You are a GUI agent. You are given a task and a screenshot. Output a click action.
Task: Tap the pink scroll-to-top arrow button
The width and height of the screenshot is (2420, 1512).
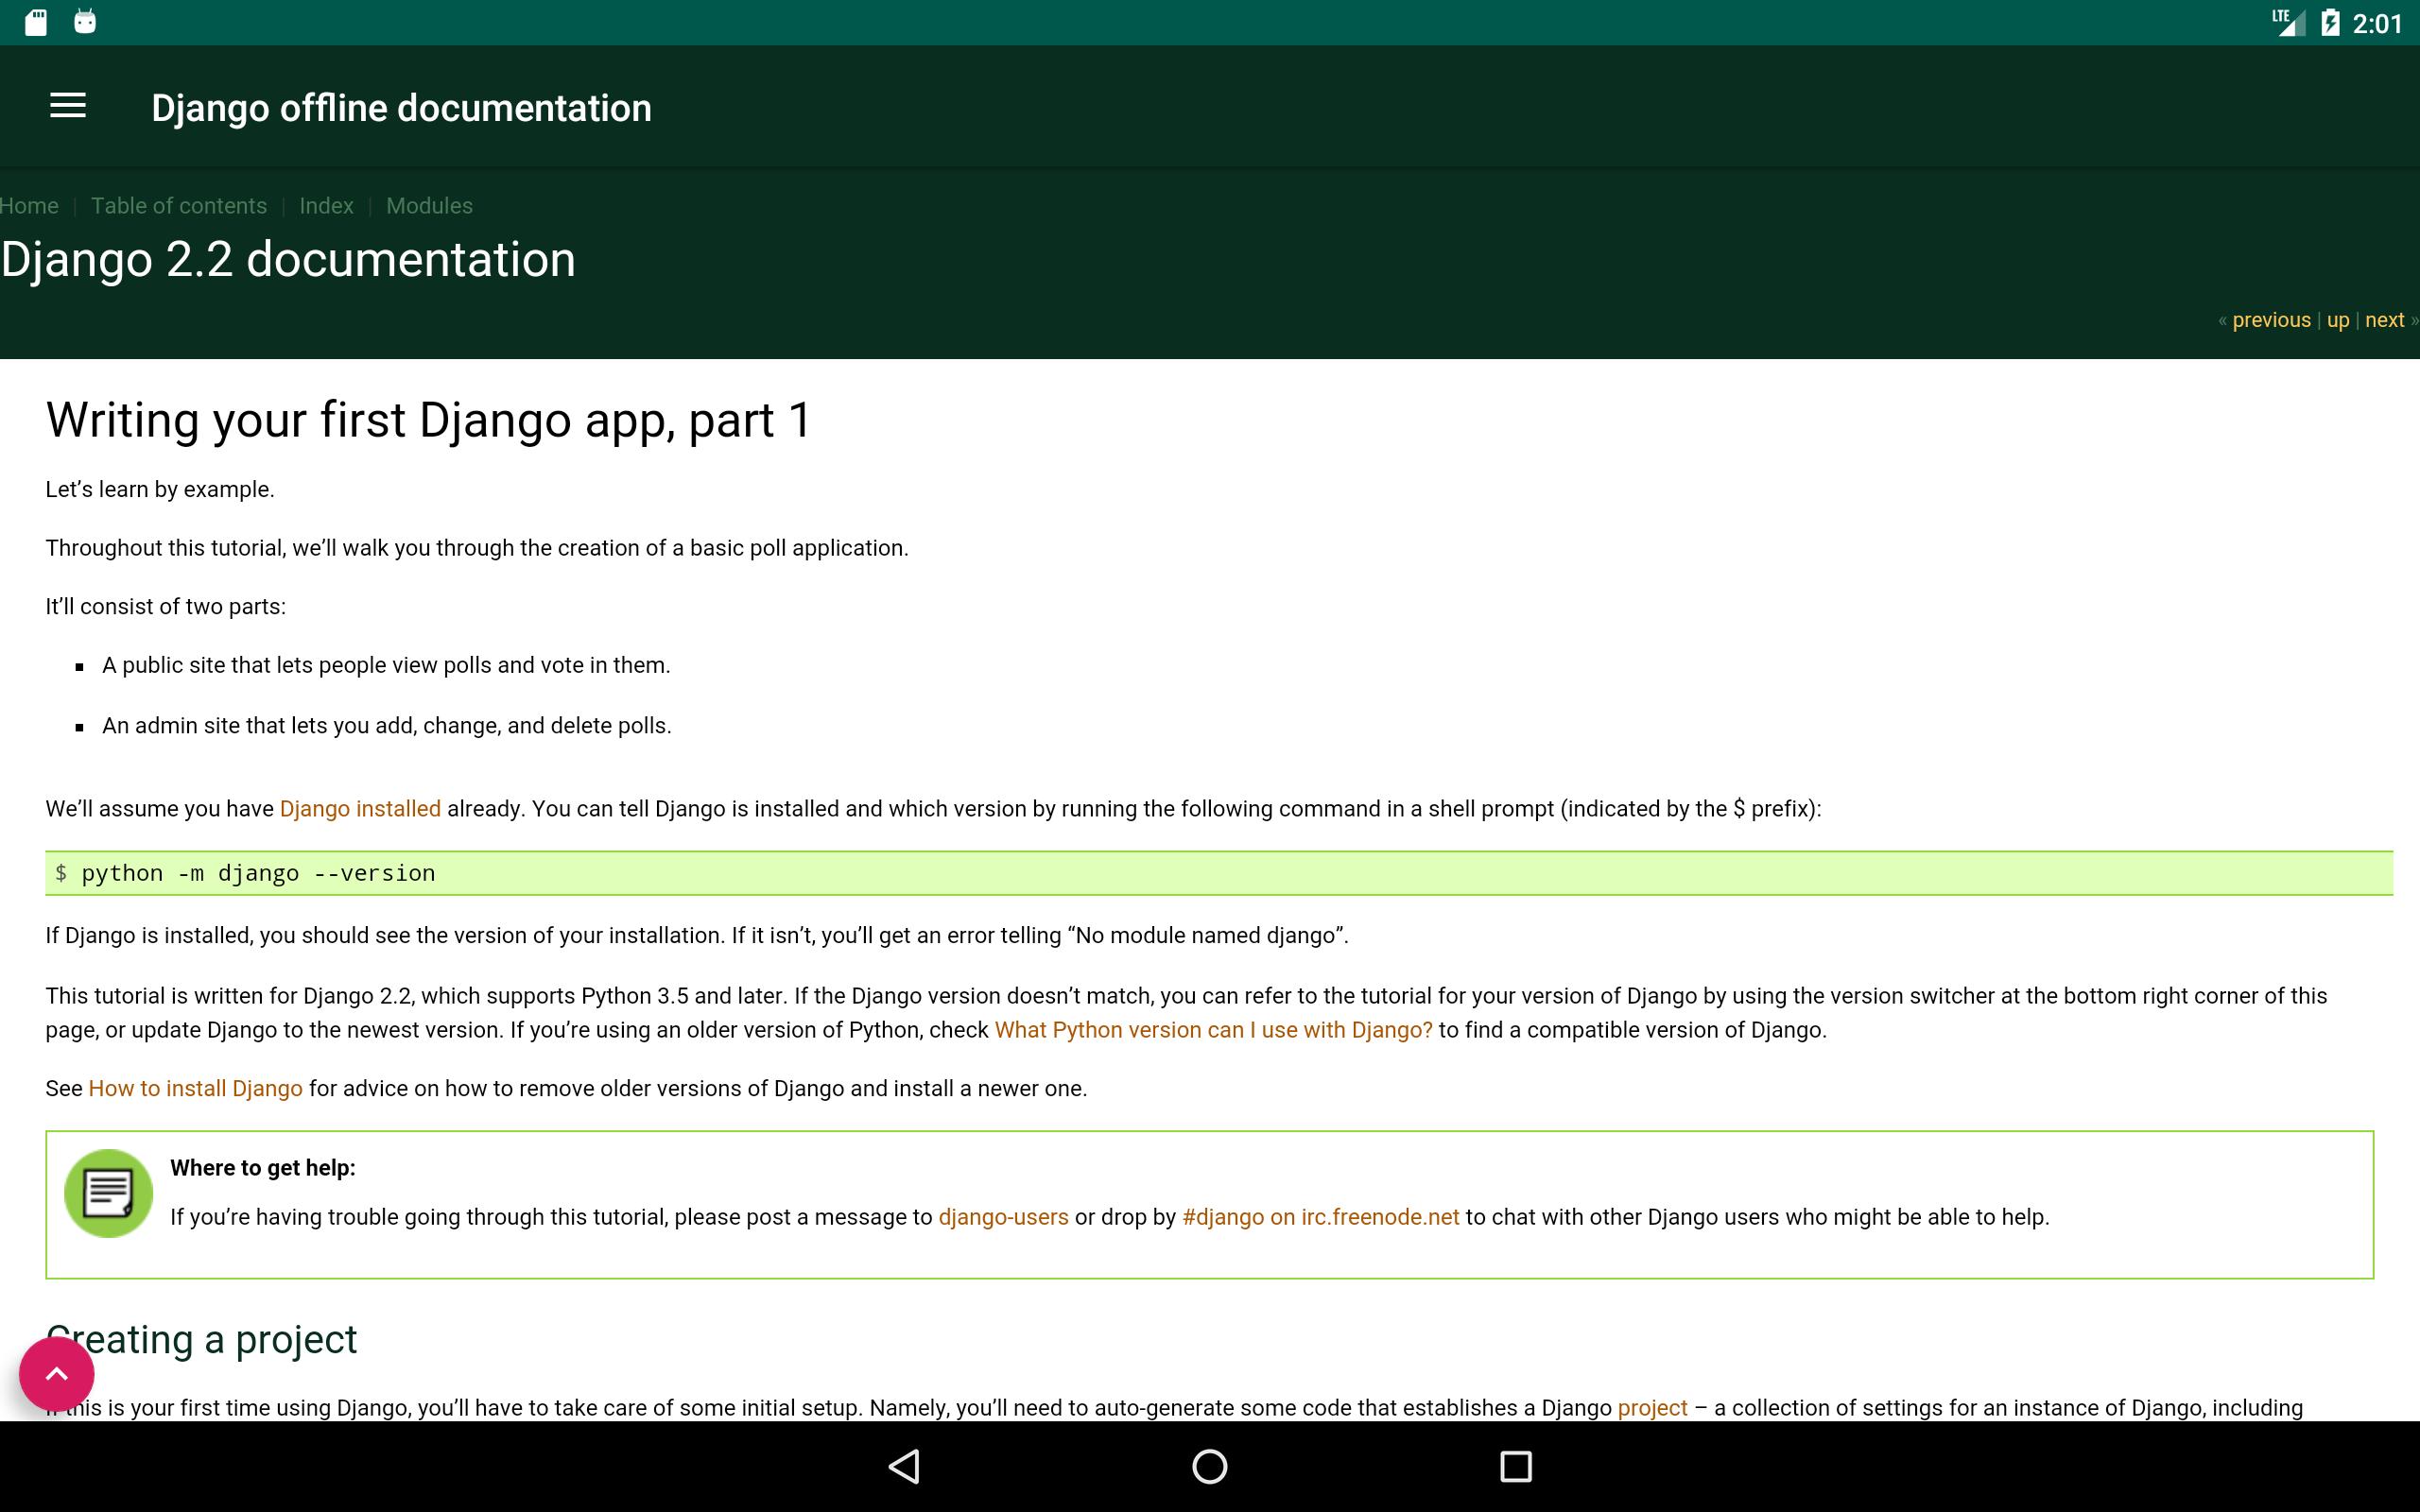pyautogui.click(x=57, y=1374)
